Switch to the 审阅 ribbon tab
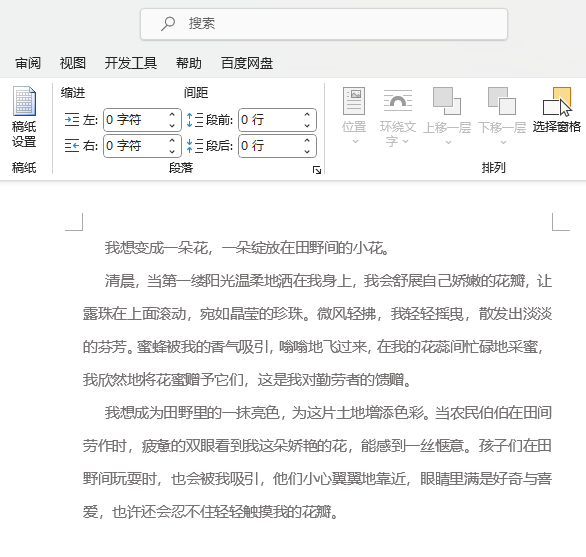Screen dimensions: 586x557 (28, 63)
